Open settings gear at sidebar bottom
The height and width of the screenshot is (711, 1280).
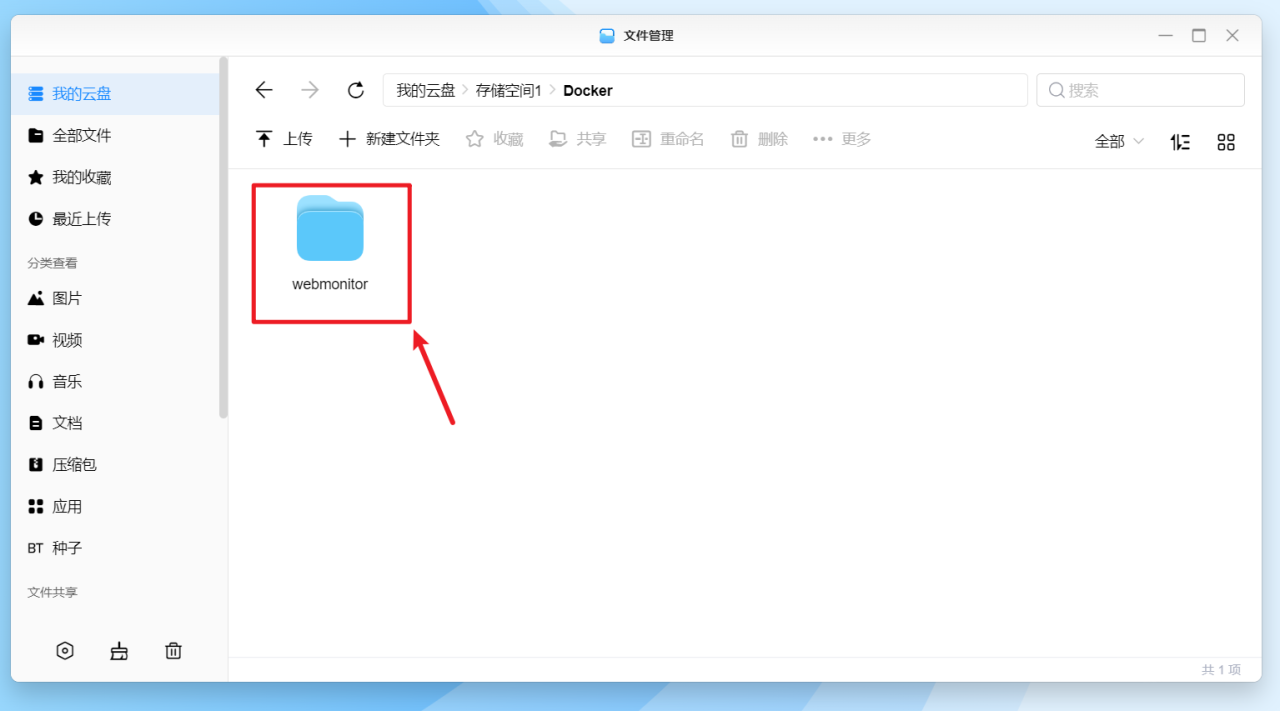point(65,650)
